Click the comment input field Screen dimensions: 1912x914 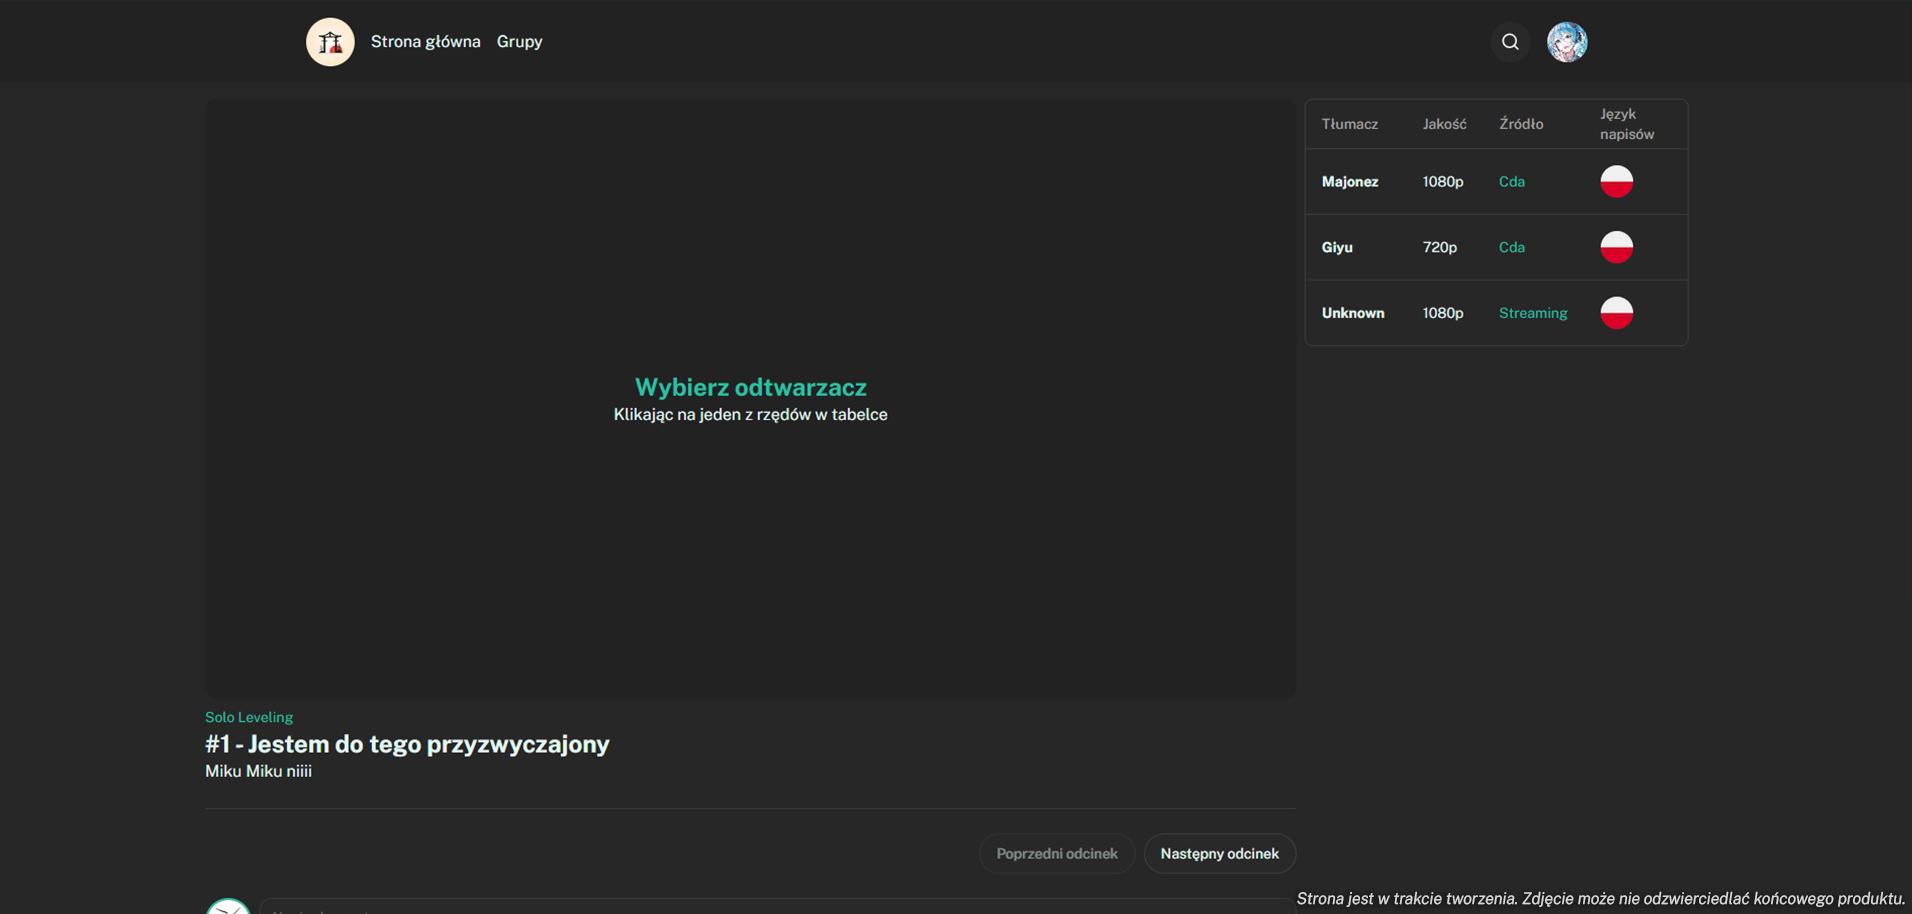coord(770,907)
